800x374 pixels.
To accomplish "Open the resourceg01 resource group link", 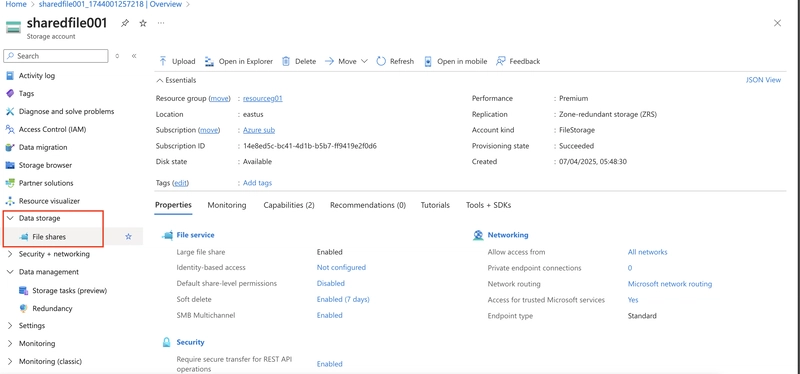I will 263,98.
